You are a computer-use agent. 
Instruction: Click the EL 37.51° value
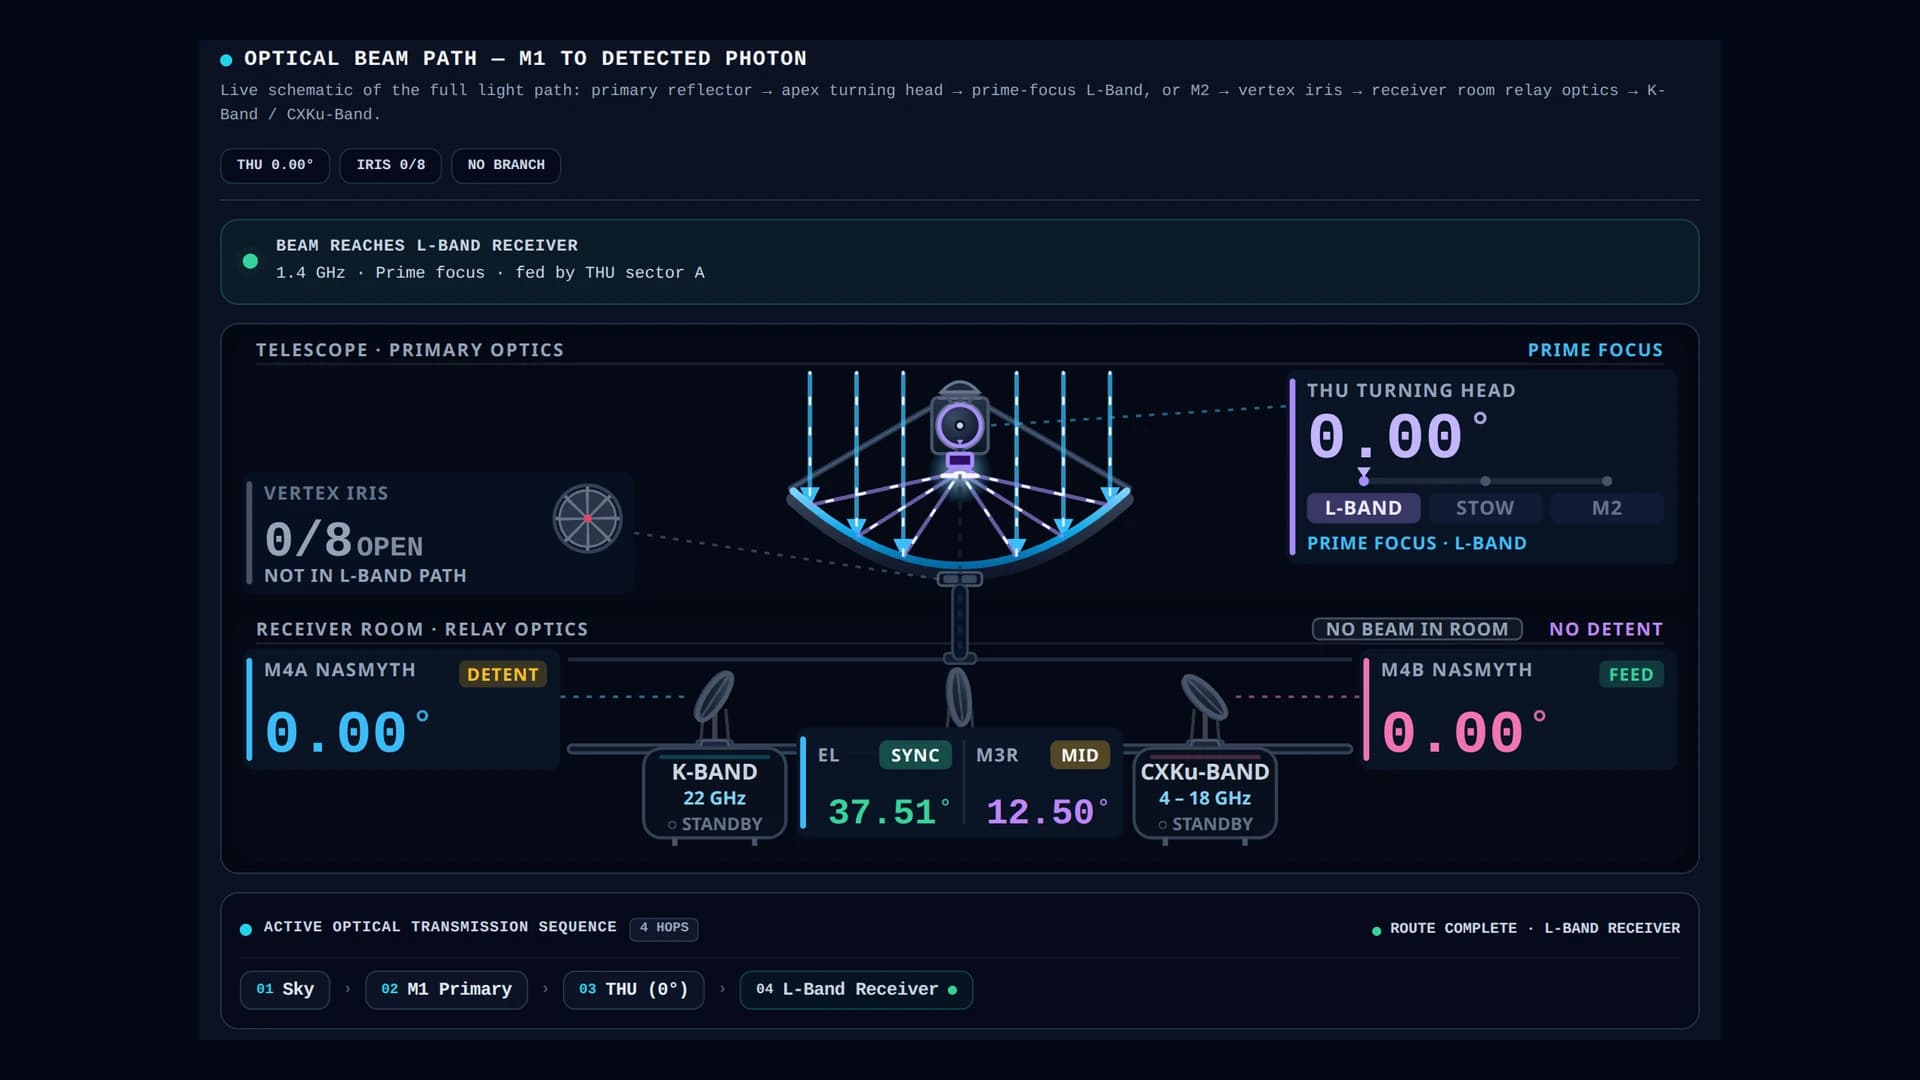coord(889,812)
